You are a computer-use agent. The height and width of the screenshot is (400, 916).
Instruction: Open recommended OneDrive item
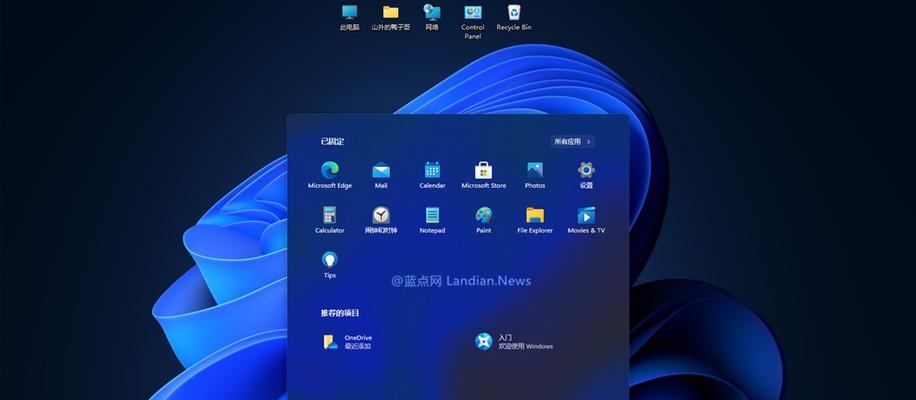pos(348,342)
